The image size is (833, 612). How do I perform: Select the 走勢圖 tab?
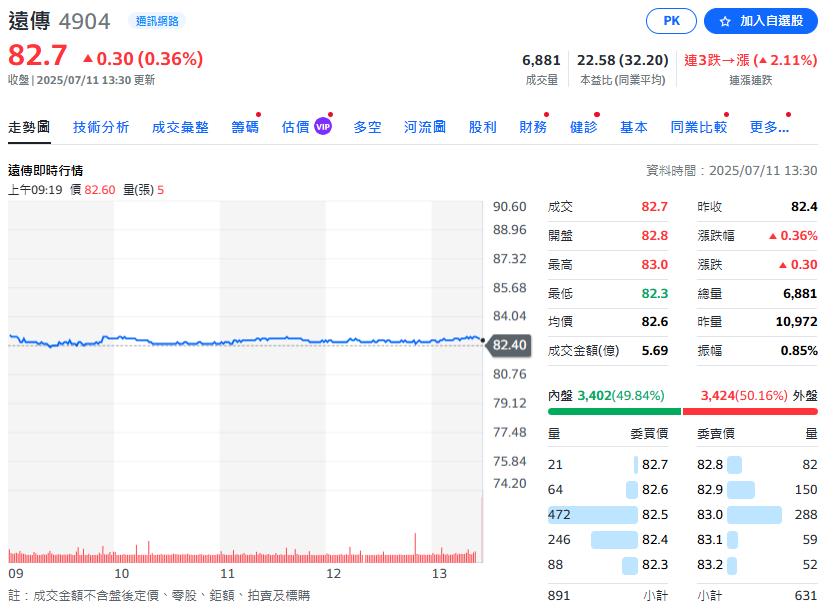pos(29,127)
